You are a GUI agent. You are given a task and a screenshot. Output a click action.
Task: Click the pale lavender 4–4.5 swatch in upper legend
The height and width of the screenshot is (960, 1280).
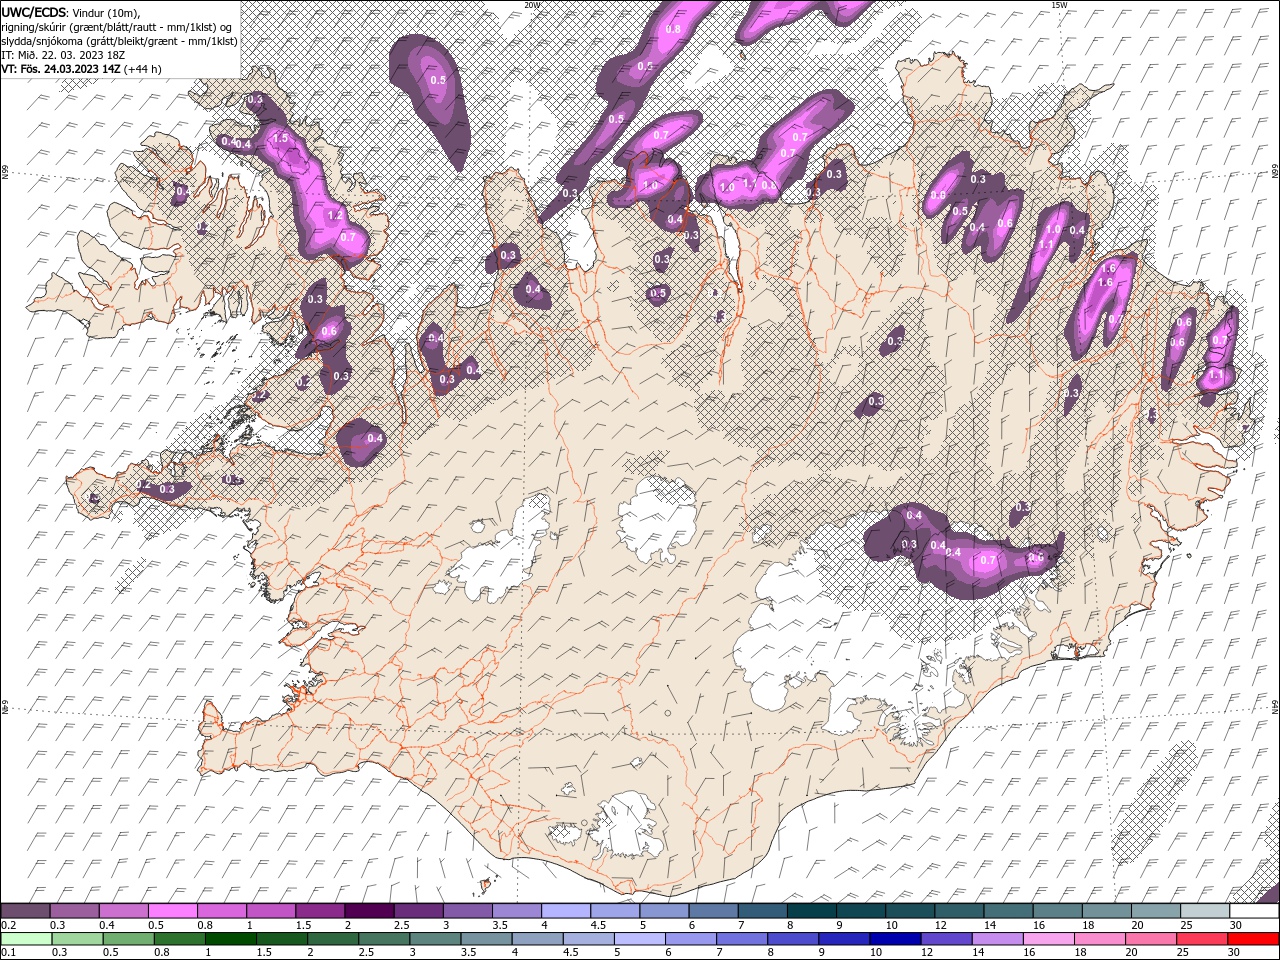click(x=566, y=911)
